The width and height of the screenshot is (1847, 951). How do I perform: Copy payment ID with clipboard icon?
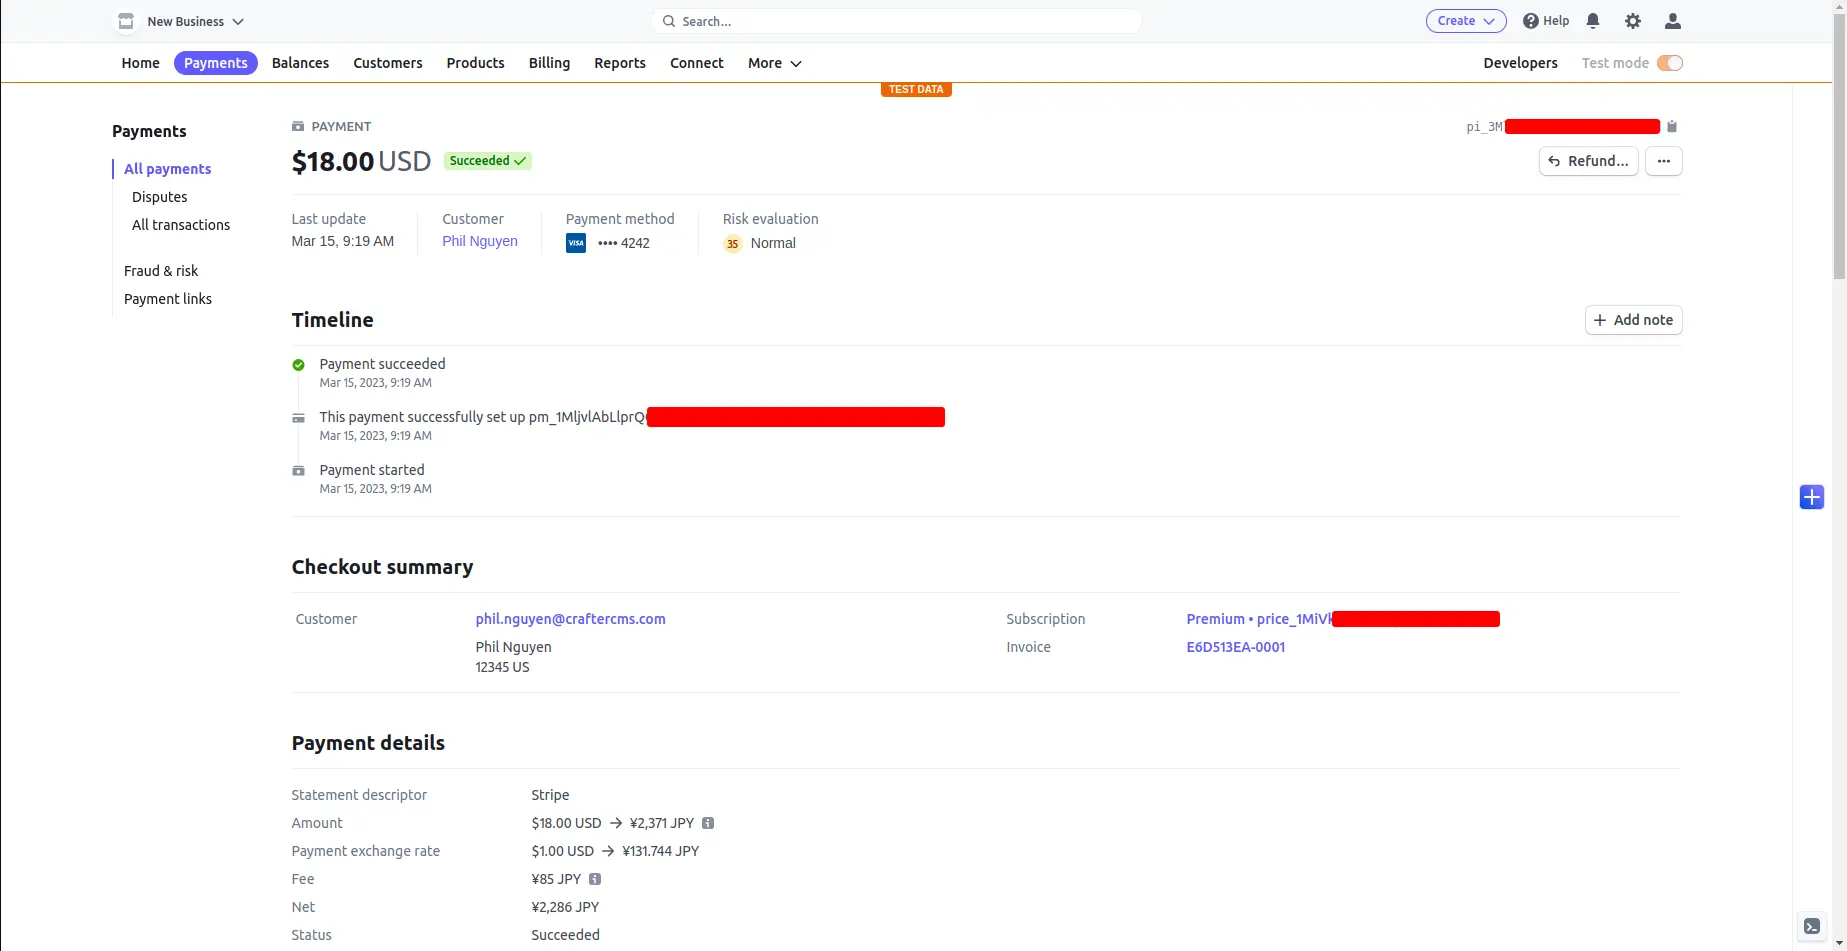(1672, 127)
